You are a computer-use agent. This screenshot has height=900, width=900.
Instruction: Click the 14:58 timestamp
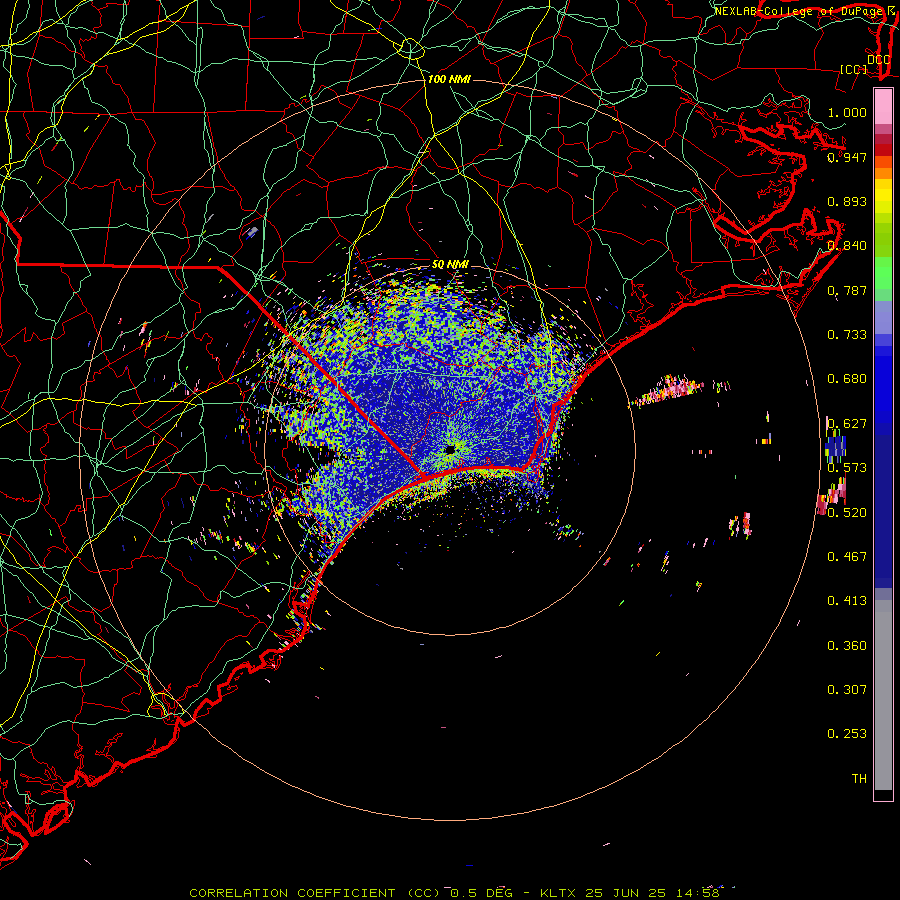697,893
